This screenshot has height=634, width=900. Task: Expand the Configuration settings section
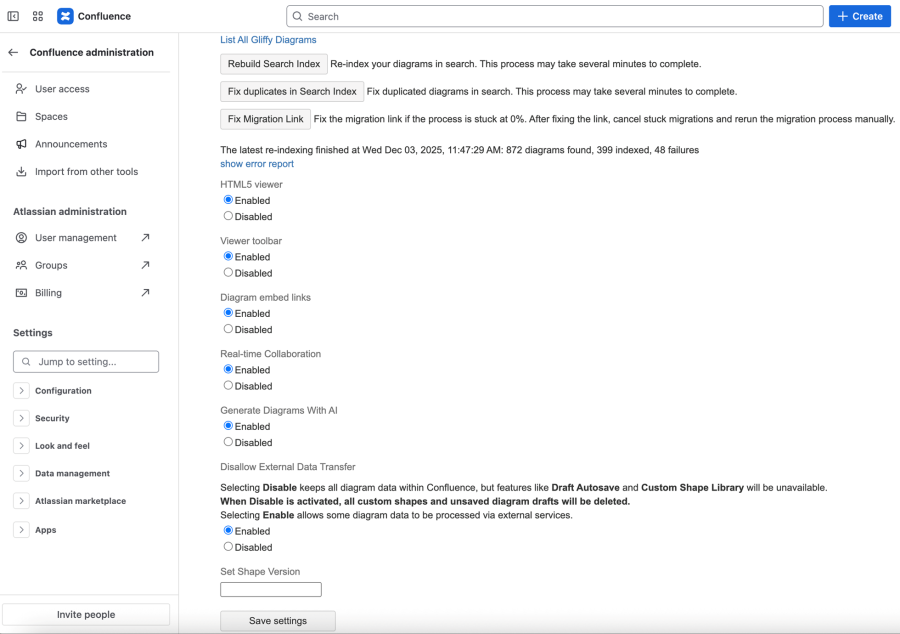point(21,391)
